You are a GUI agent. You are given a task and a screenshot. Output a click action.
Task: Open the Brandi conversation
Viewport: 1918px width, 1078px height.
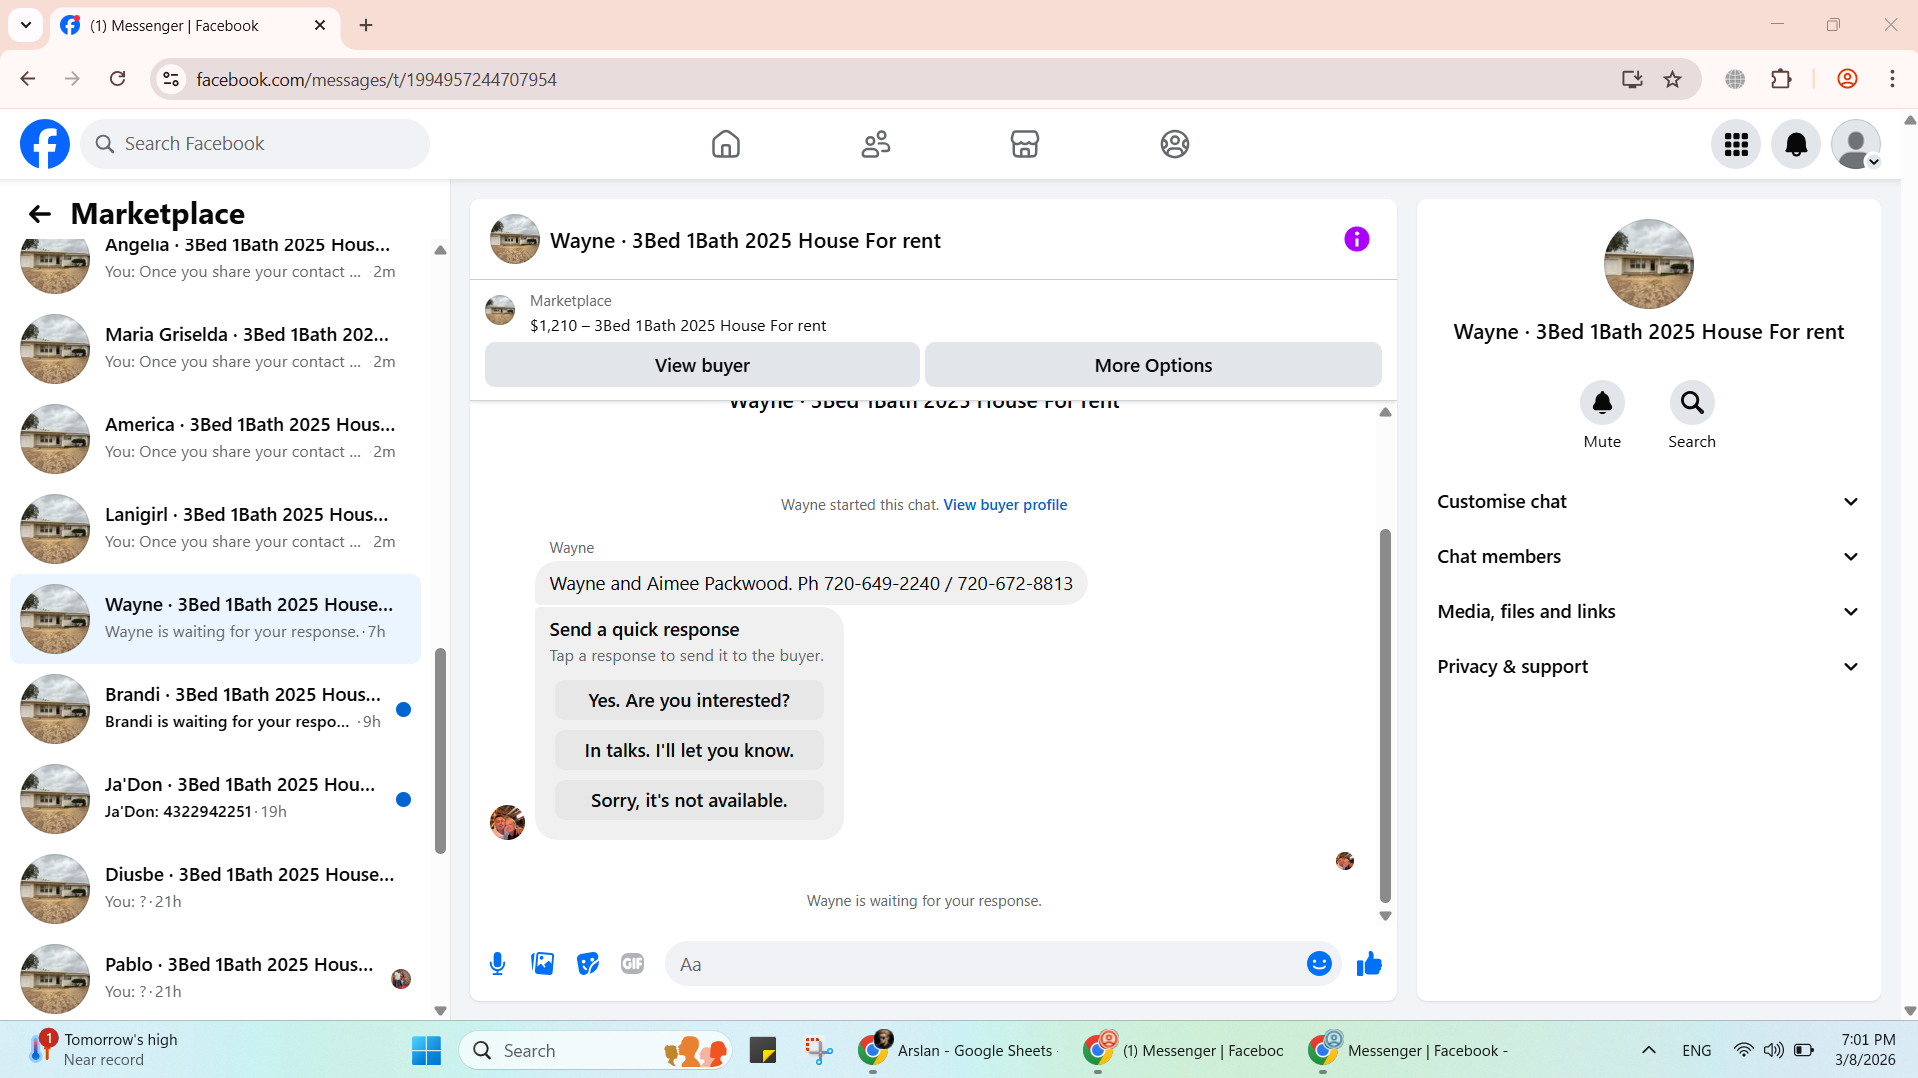(215, 709)
